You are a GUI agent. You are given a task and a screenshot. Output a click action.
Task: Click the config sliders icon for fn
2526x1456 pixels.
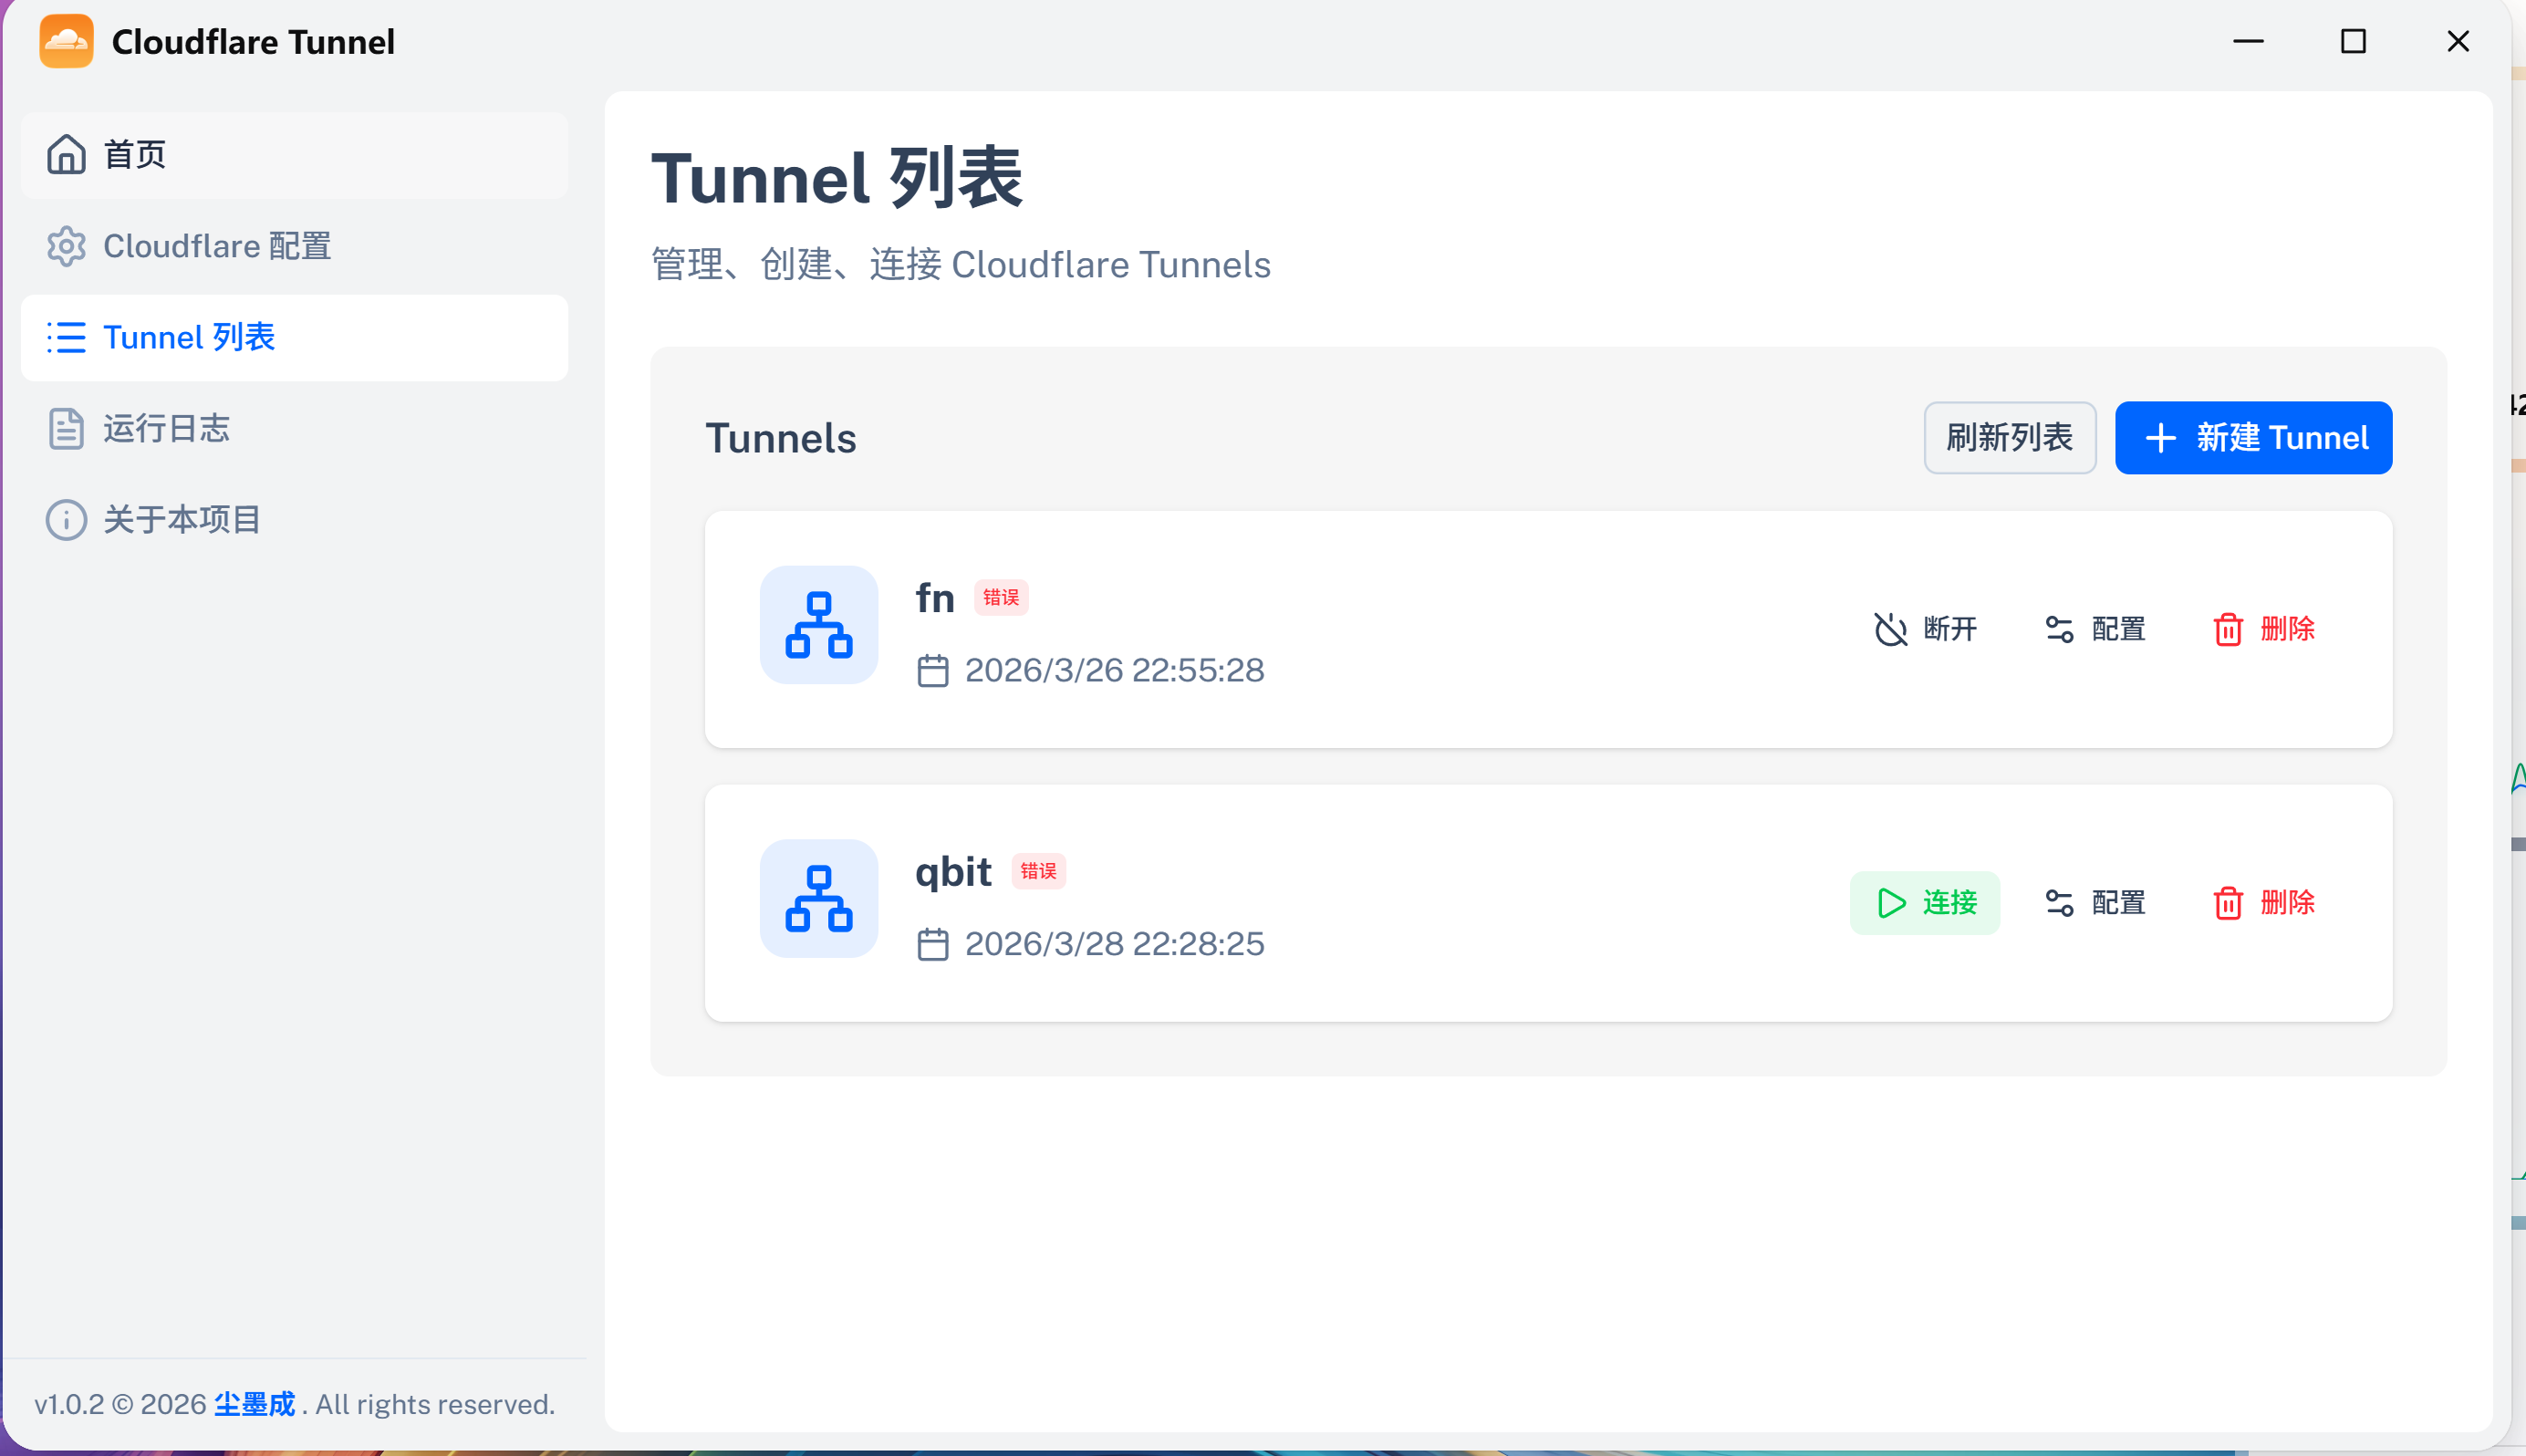2058,629
